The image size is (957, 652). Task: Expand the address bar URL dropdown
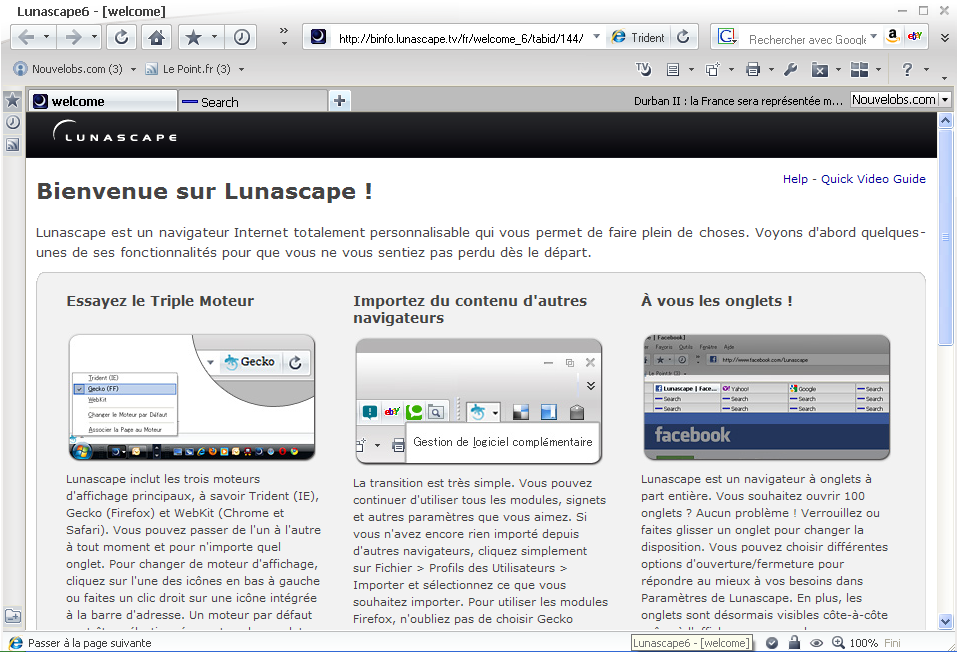pyautogui.click(x=596, y=36)
